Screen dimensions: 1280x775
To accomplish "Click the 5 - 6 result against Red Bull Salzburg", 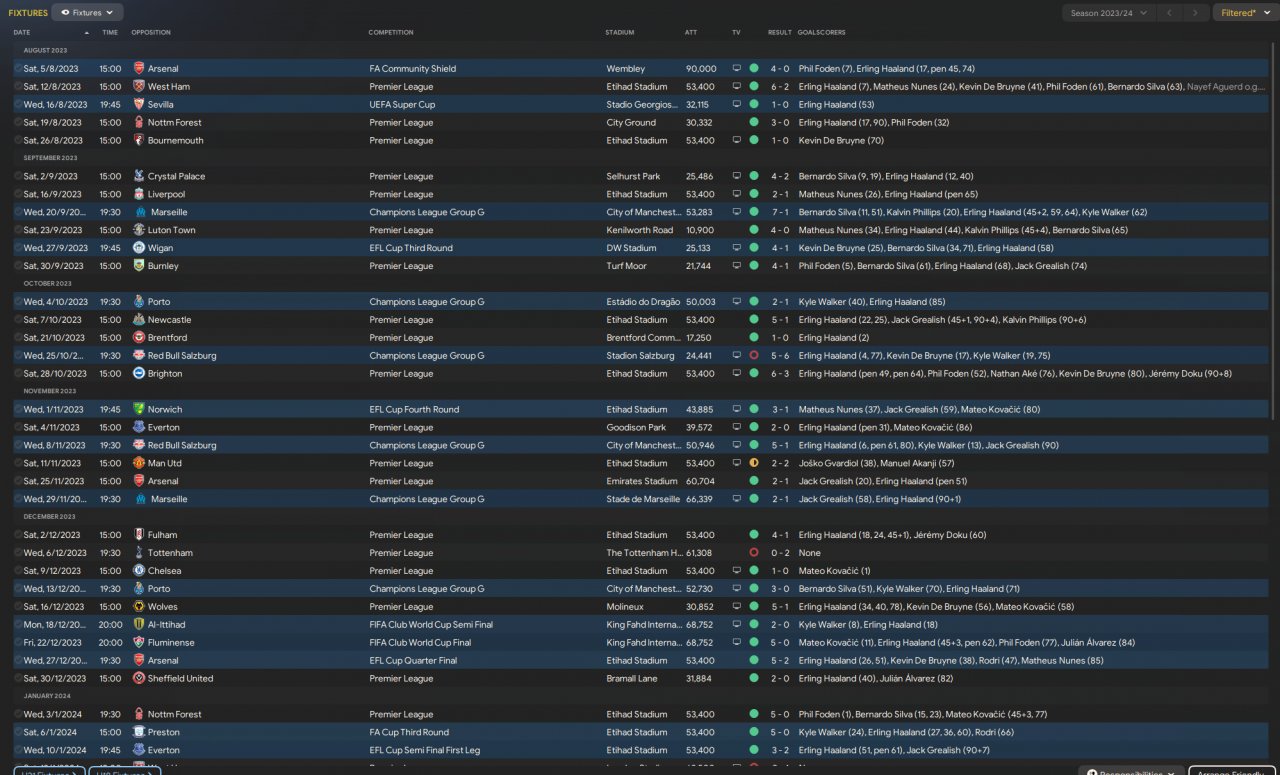I will [780, 356].
